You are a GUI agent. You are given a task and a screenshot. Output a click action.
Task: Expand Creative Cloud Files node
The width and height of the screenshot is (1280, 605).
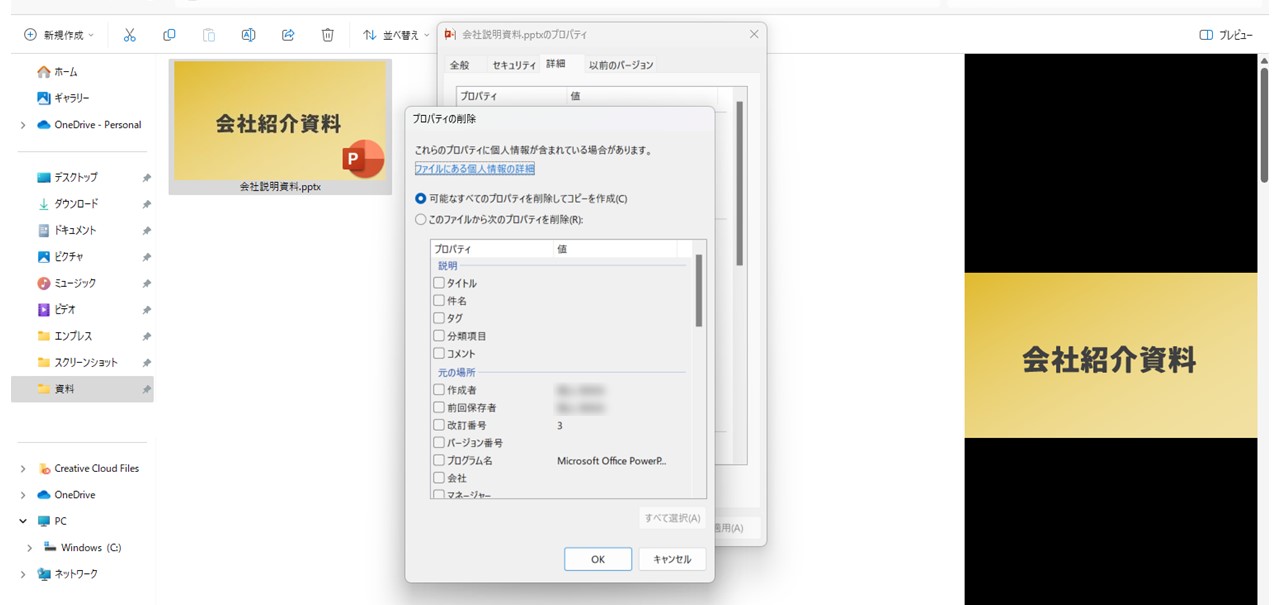[23, 468]
